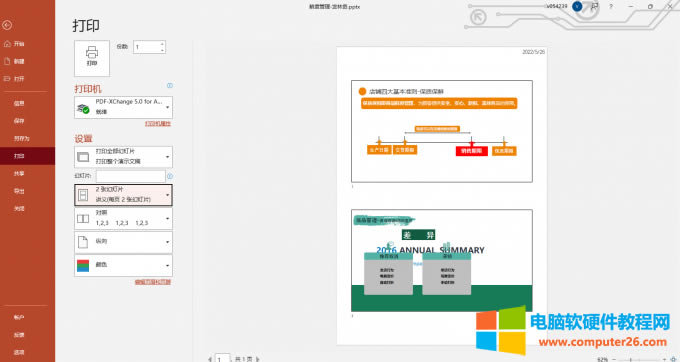Click the info icon next to Printer heading
The height and width of the screenshot is (362, 680).
click(x=170, y=85)
